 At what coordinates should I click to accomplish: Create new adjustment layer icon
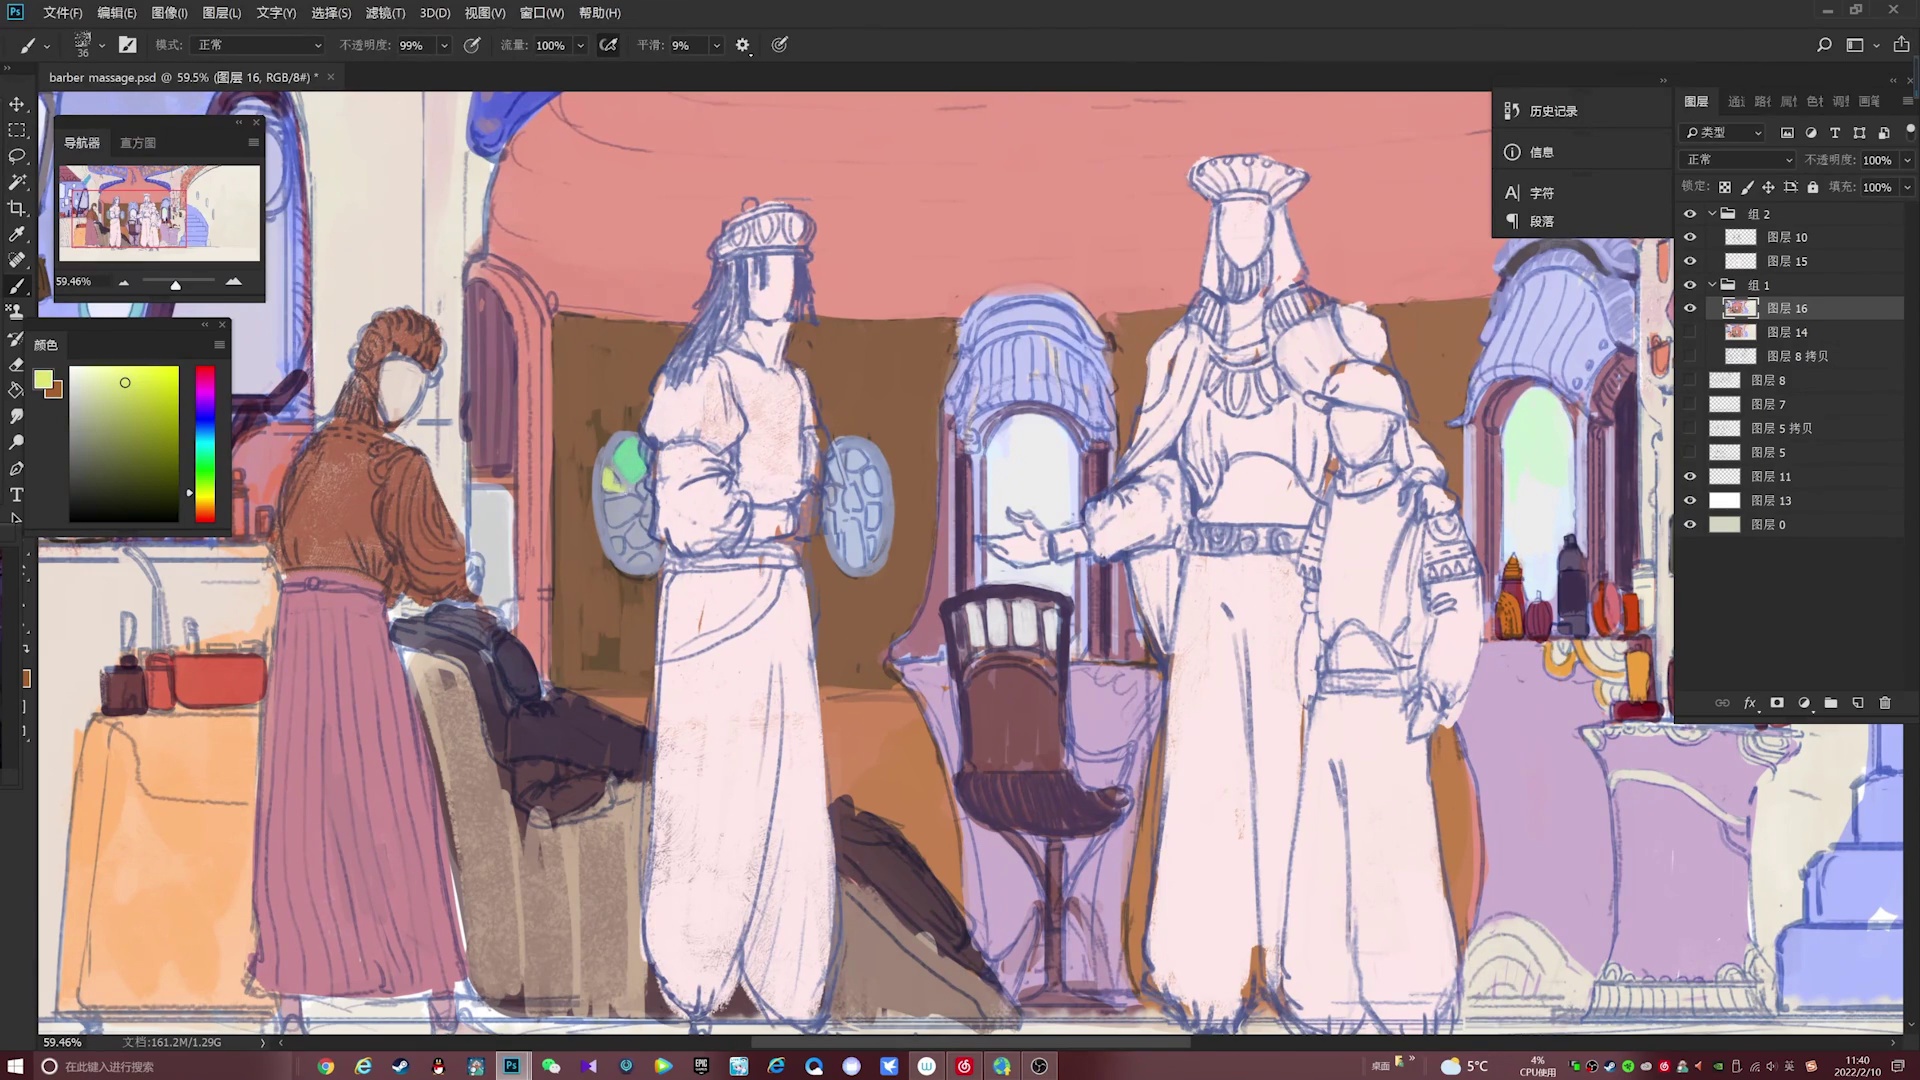click(x=1804, y=703)
